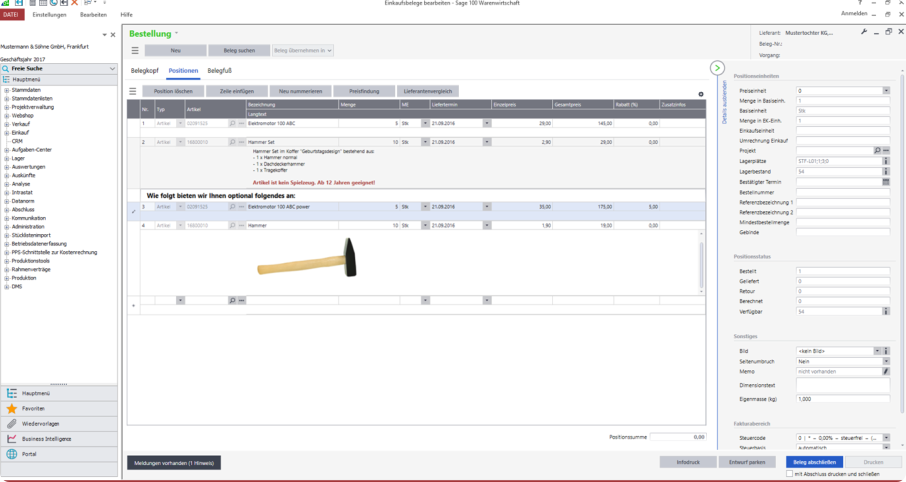
Task: Search for a project with the magnifier icon
Action: point(877,150)
